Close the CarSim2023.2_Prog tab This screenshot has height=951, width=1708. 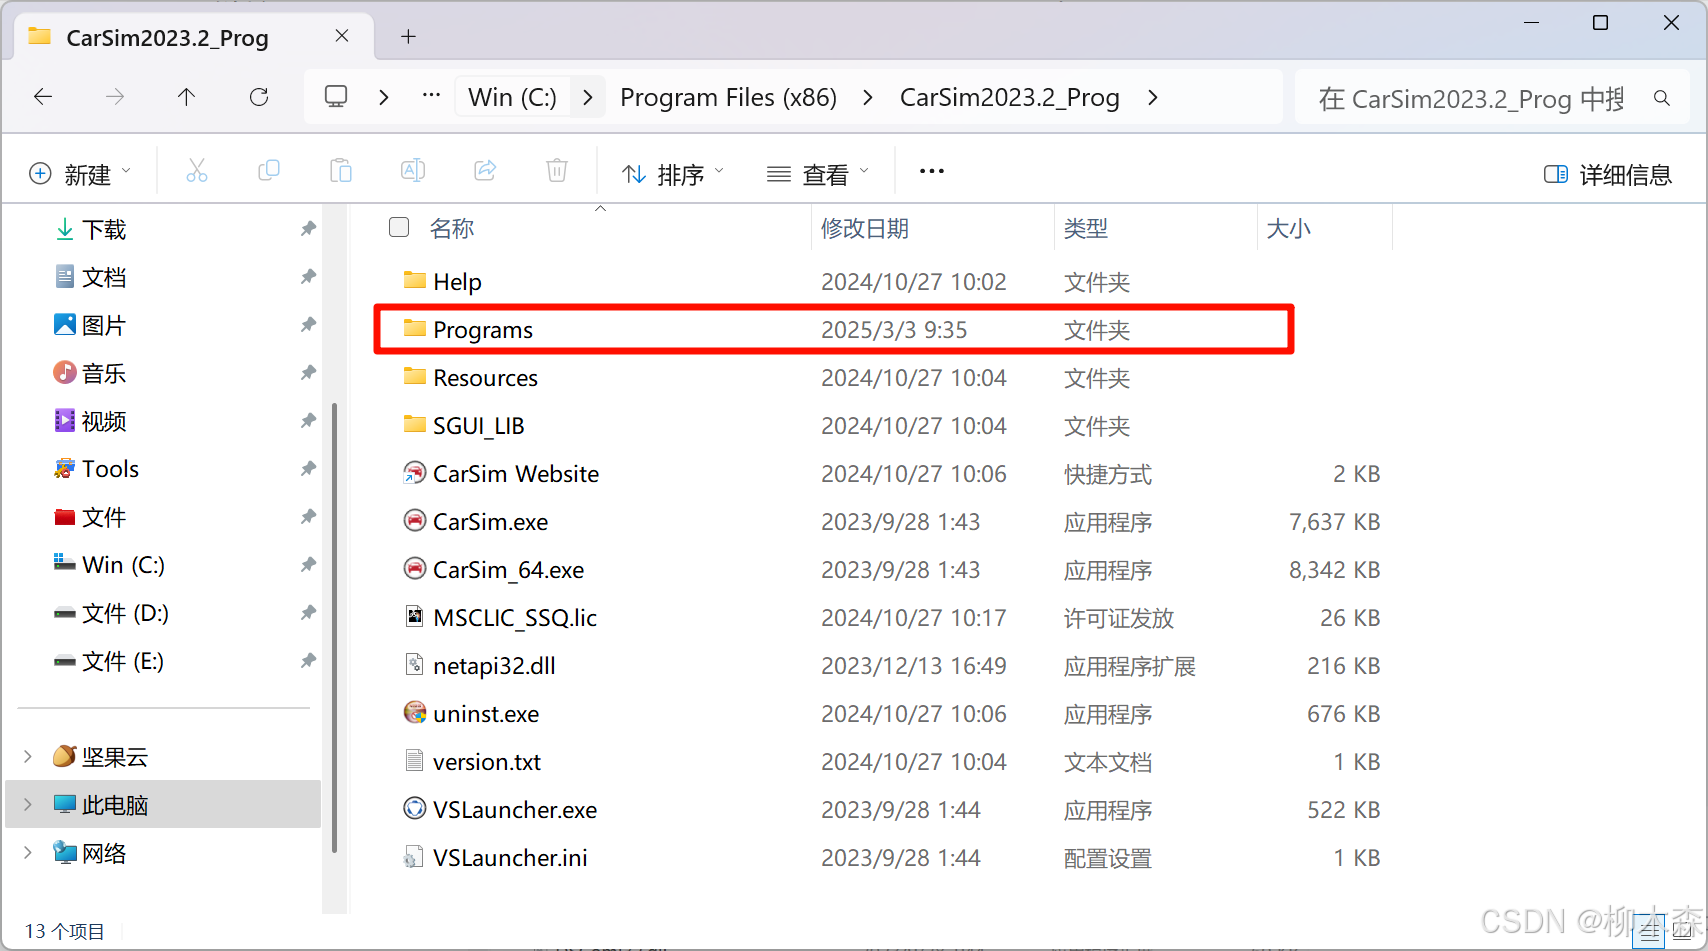(x=342, y=36)
